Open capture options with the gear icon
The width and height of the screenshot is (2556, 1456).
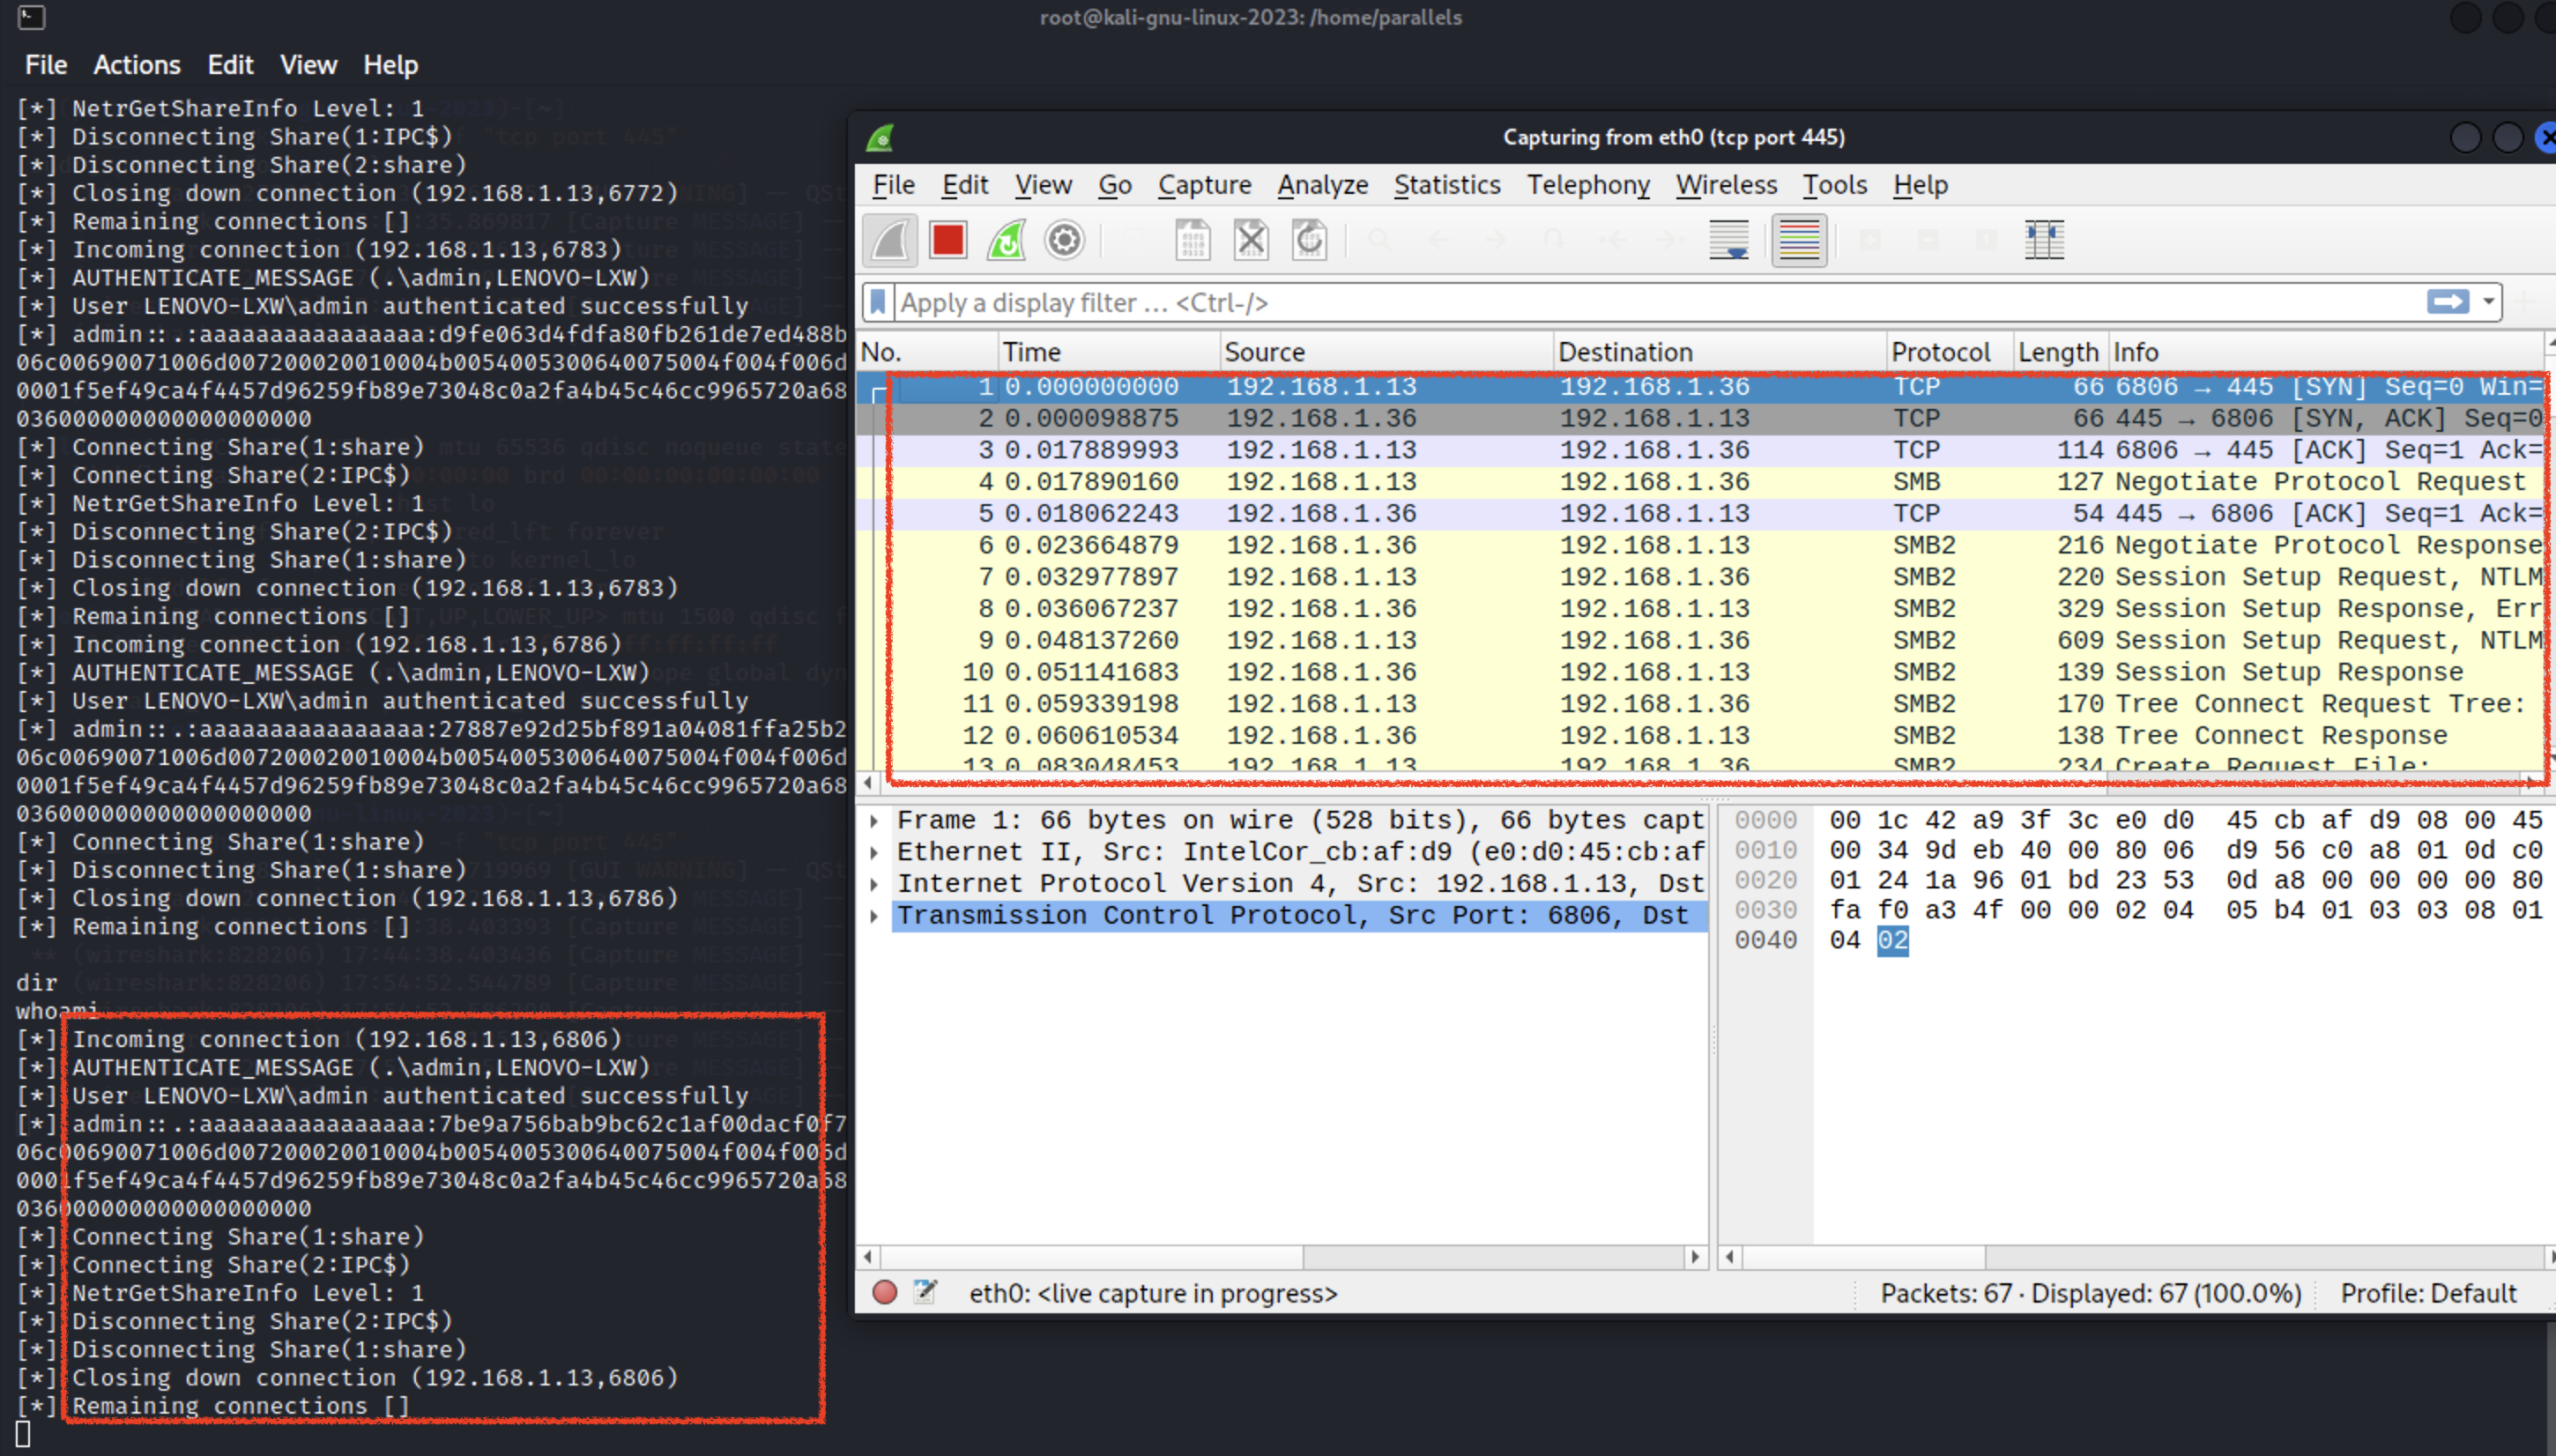1064,241
